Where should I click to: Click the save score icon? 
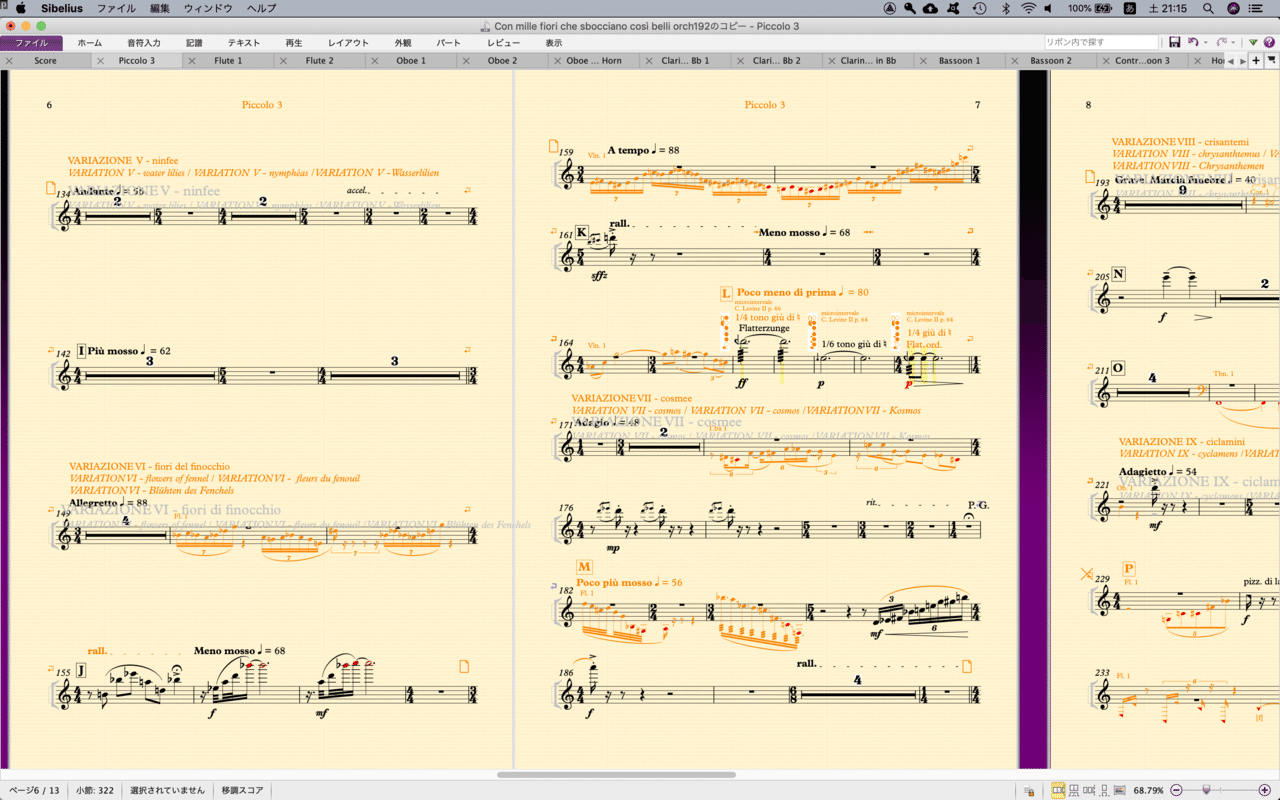click(x=1175, y=43)
